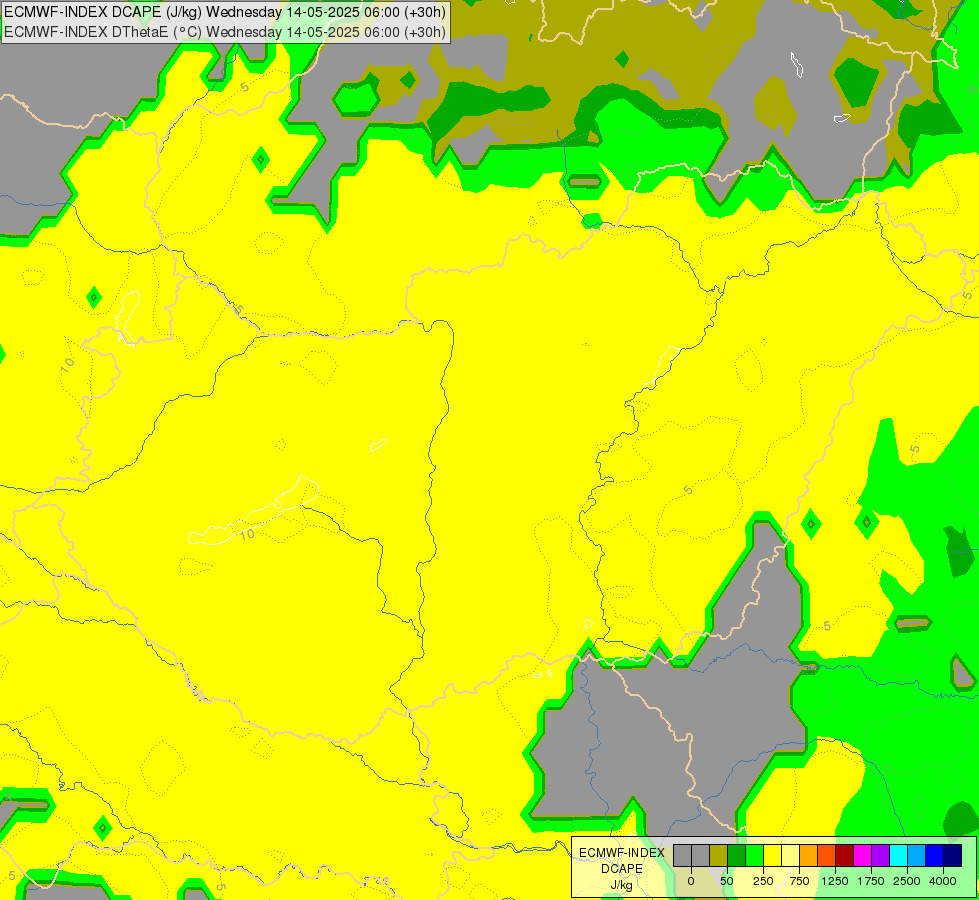Click the purple legend swatch
This screenshot has height=900, width=979.
pyautogui.click(x=881, y=856)
